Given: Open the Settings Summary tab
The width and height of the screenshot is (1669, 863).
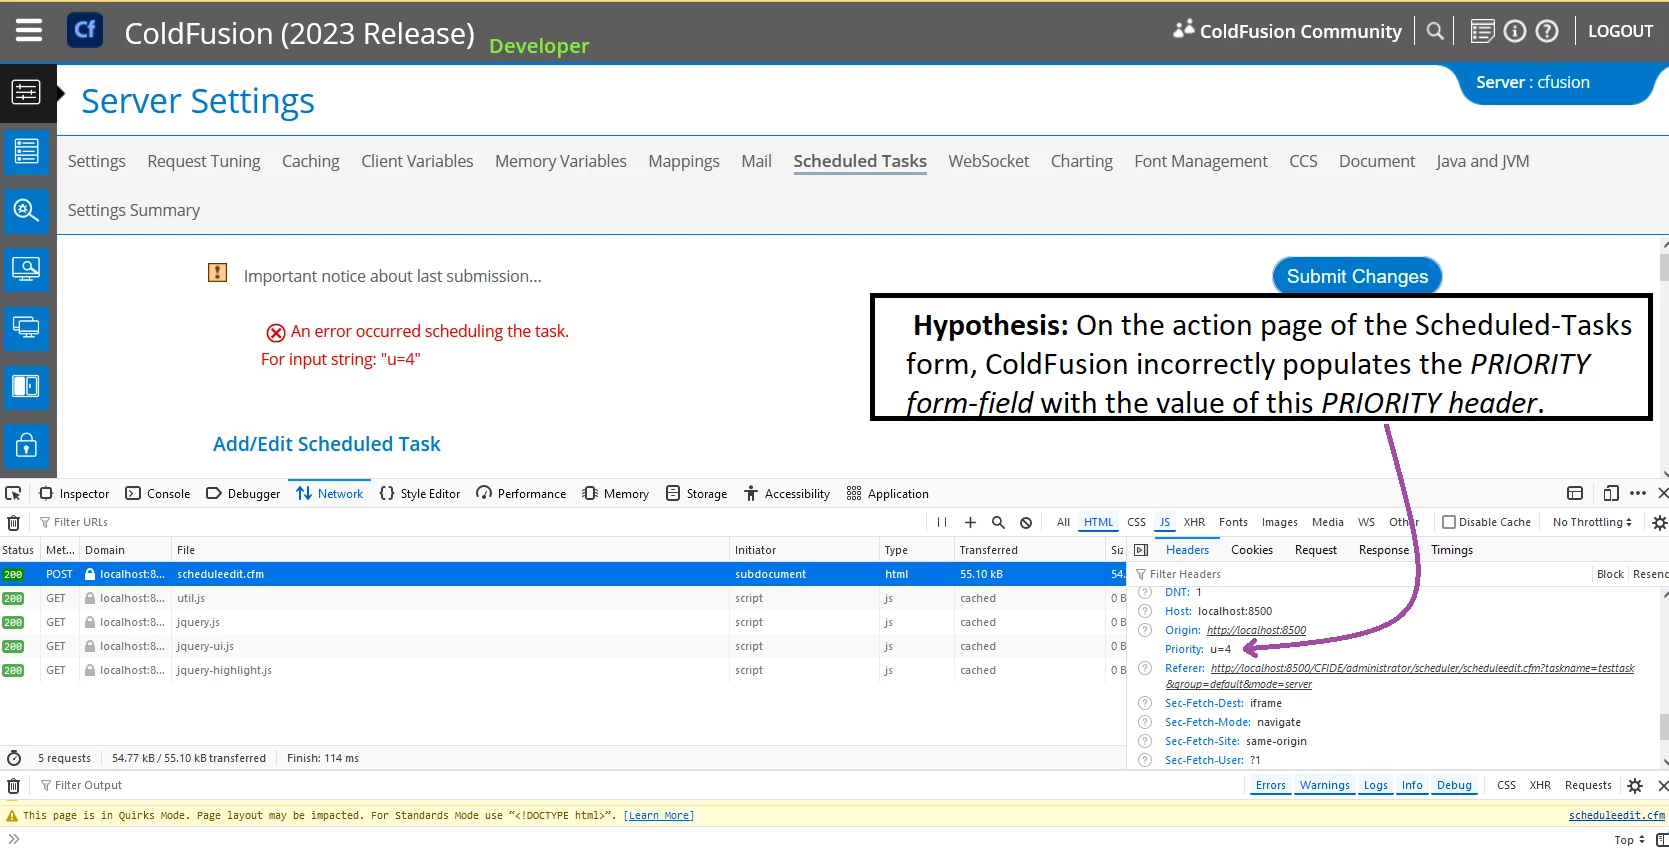Looking at the screenshot, I should (x=134, y=210).
